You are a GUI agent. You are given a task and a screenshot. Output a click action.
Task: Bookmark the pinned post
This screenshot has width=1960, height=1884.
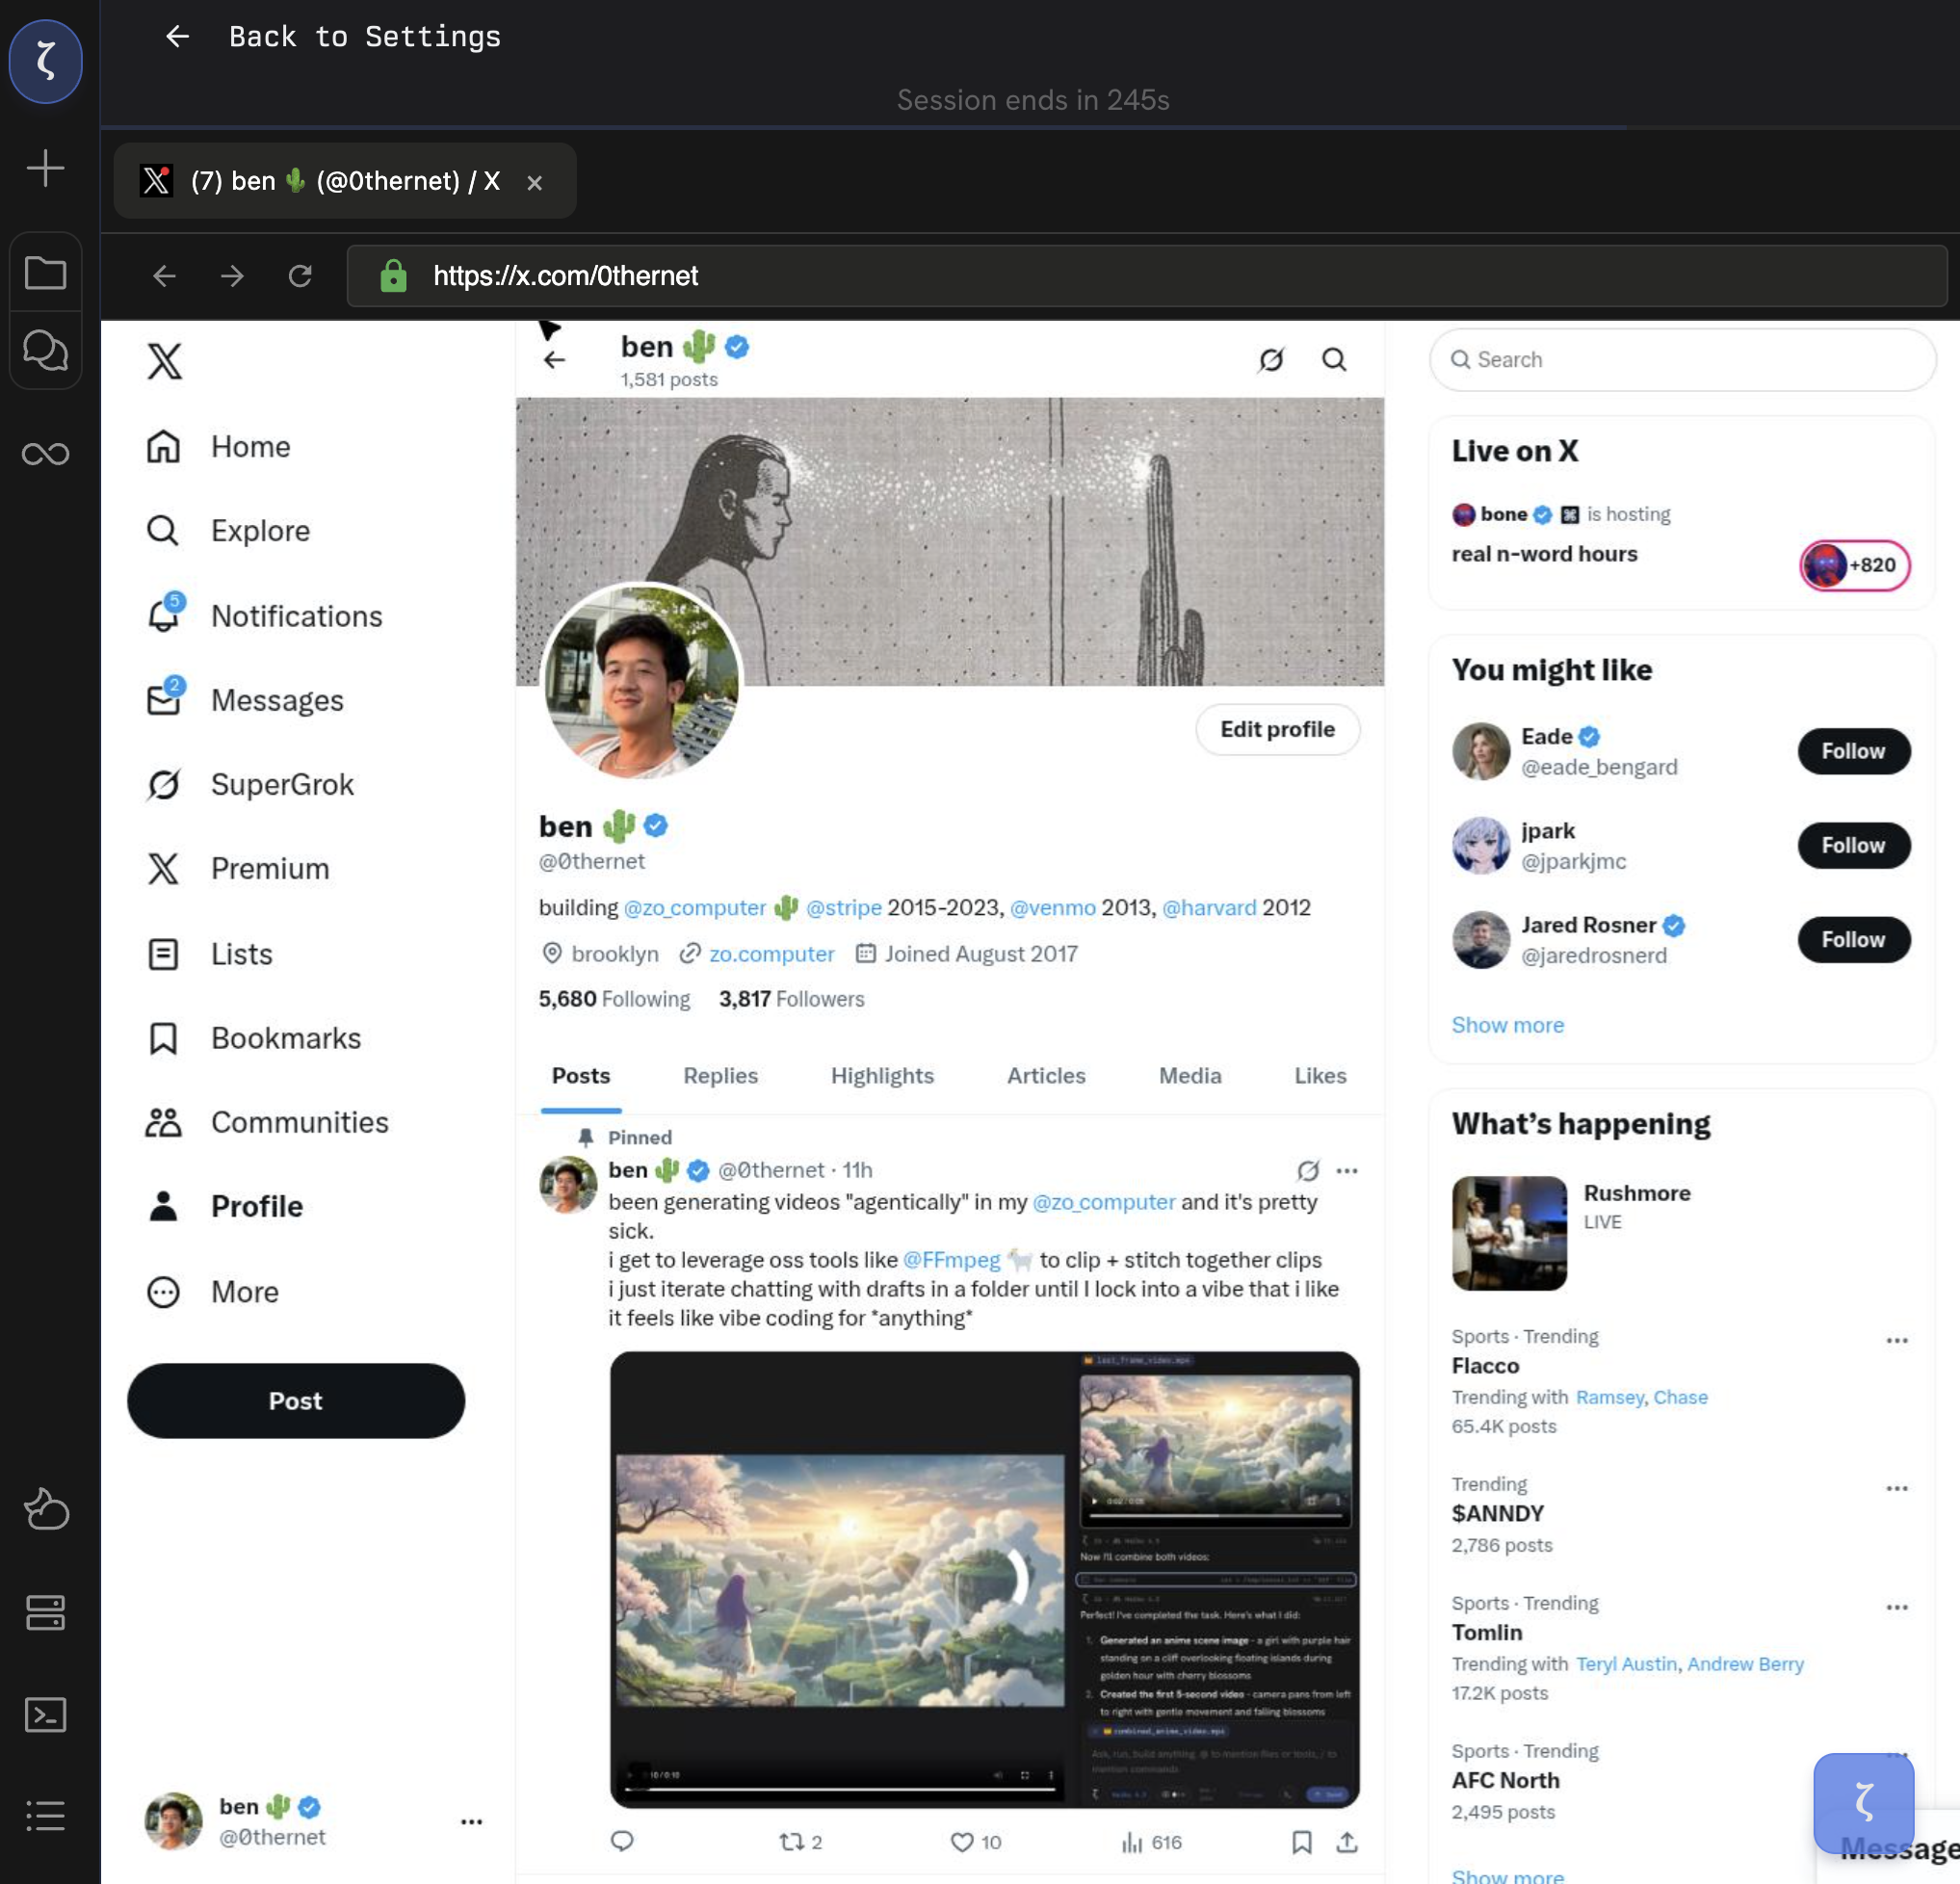[1301, 1841]
